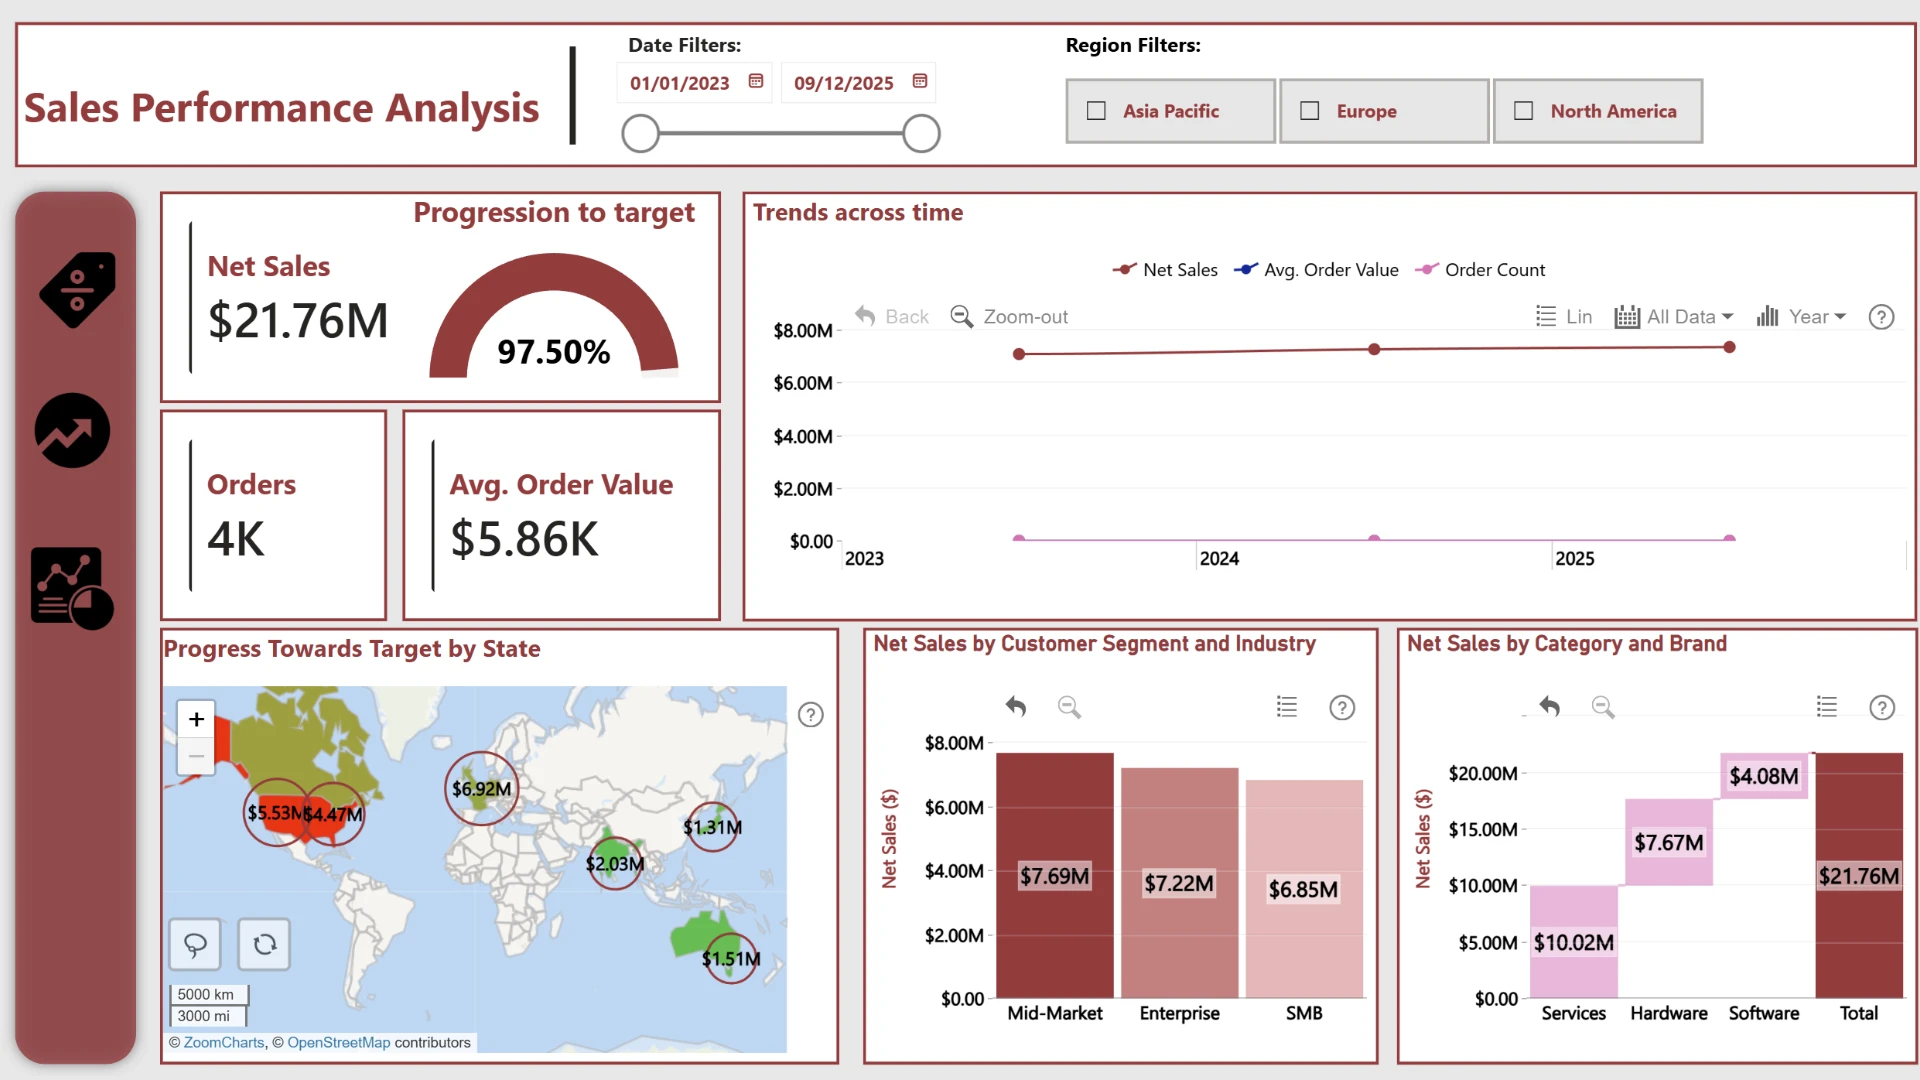1920x1080 pixels.
Task: Click the Zoom-out magnifier on Trends chart
Action: pyautogui.click(x=1009, y=317)
